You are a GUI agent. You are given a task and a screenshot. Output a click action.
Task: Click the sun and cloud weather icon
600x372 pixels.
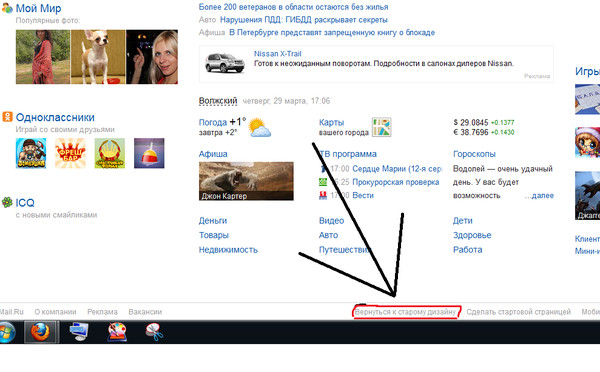(x=259, y=128)
